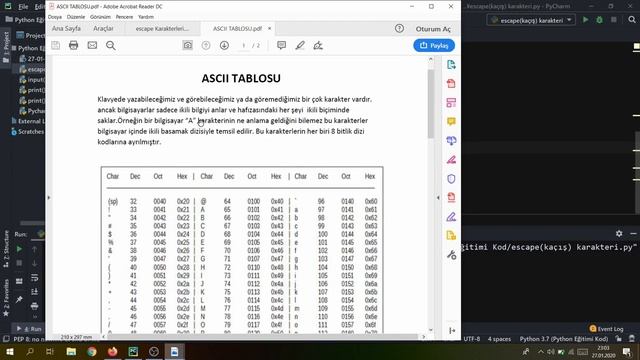Open the Fill & Sign tool icon
640x360 pixels.
(318, 45)
